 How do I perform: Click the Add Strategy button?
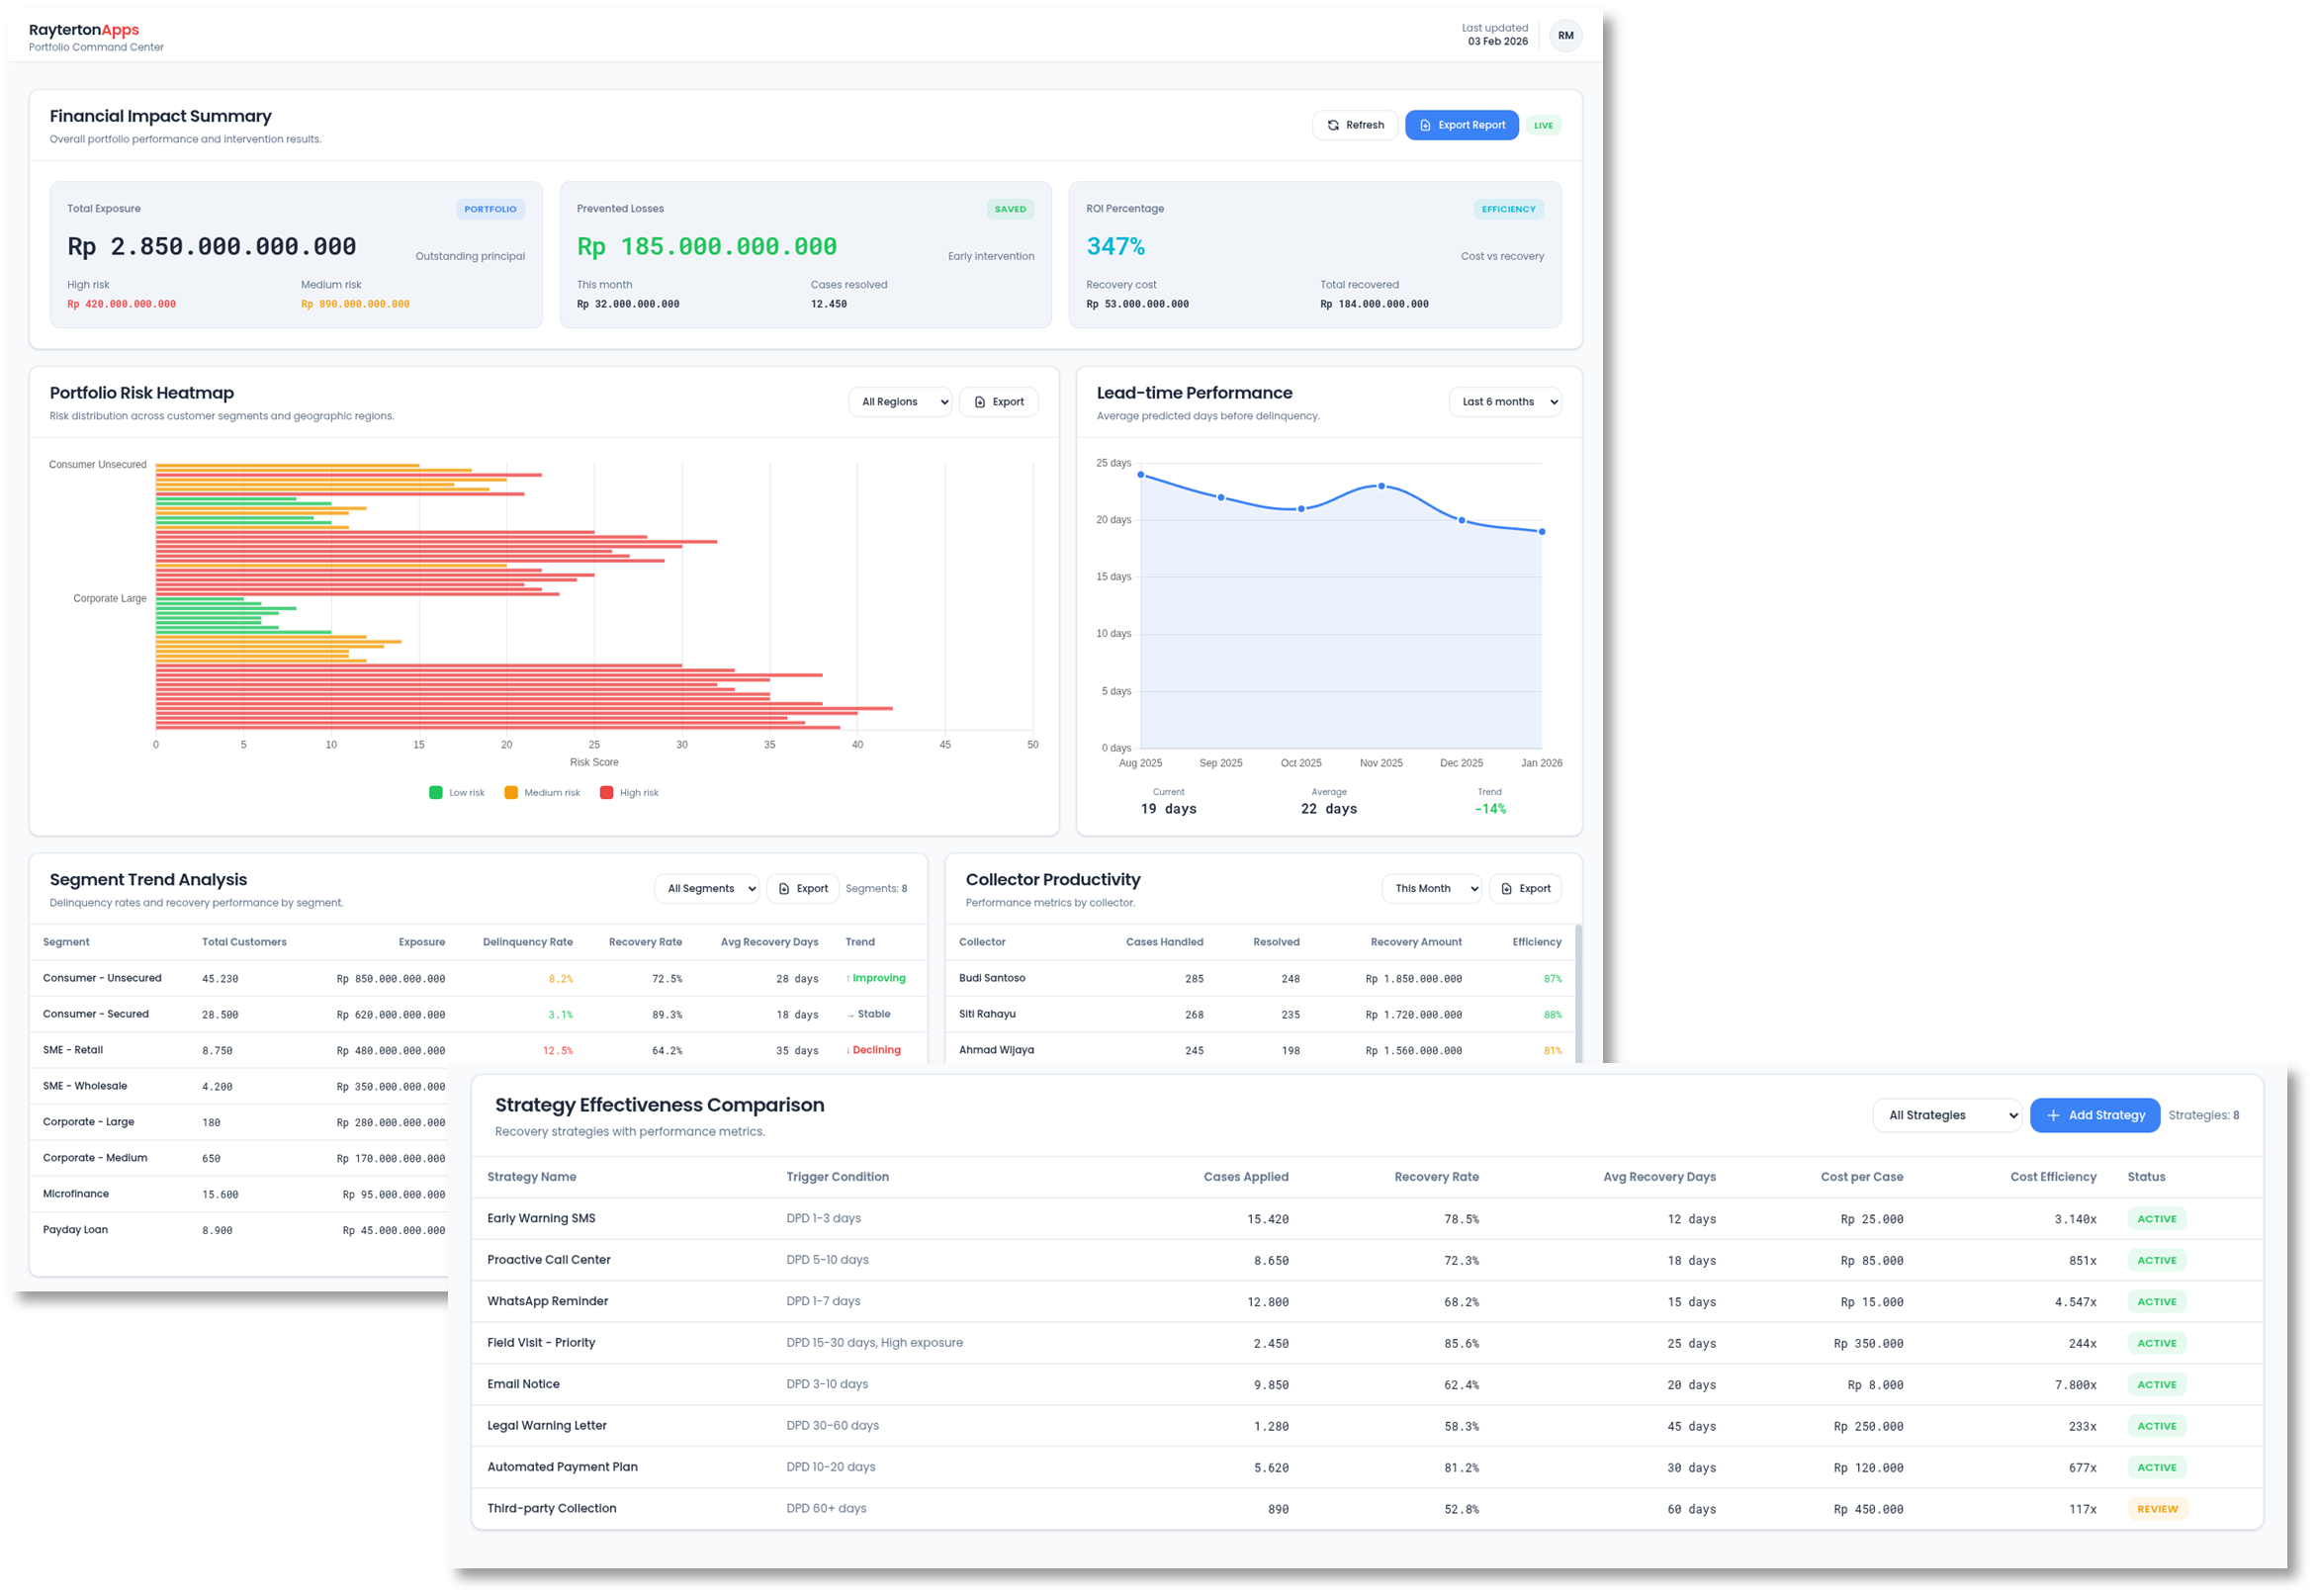pyautogui.click(x=2095, y=1115)
